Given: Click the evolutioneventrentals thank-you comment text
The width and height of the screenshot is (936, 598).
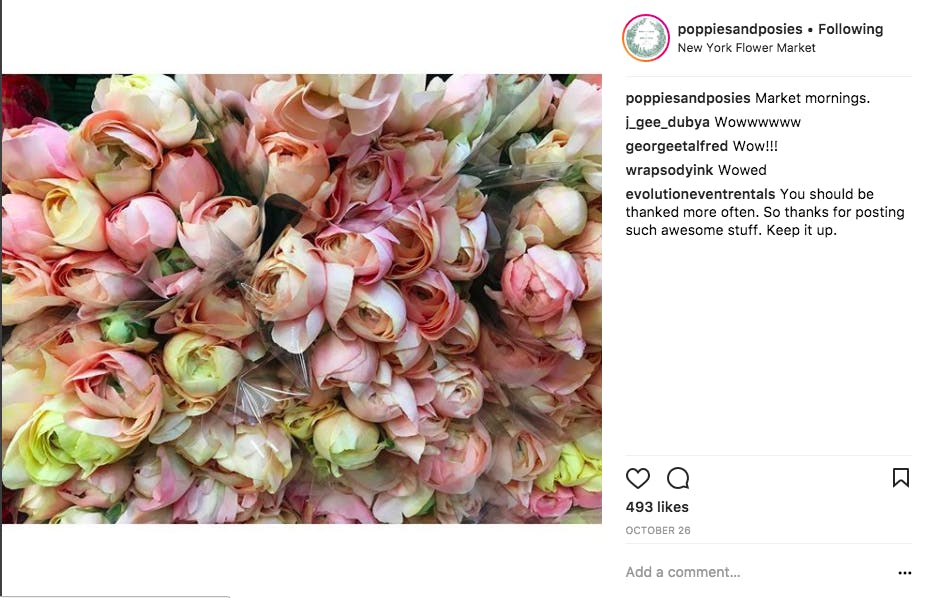Looking at the screenshot, I should (x=765, y=212).
